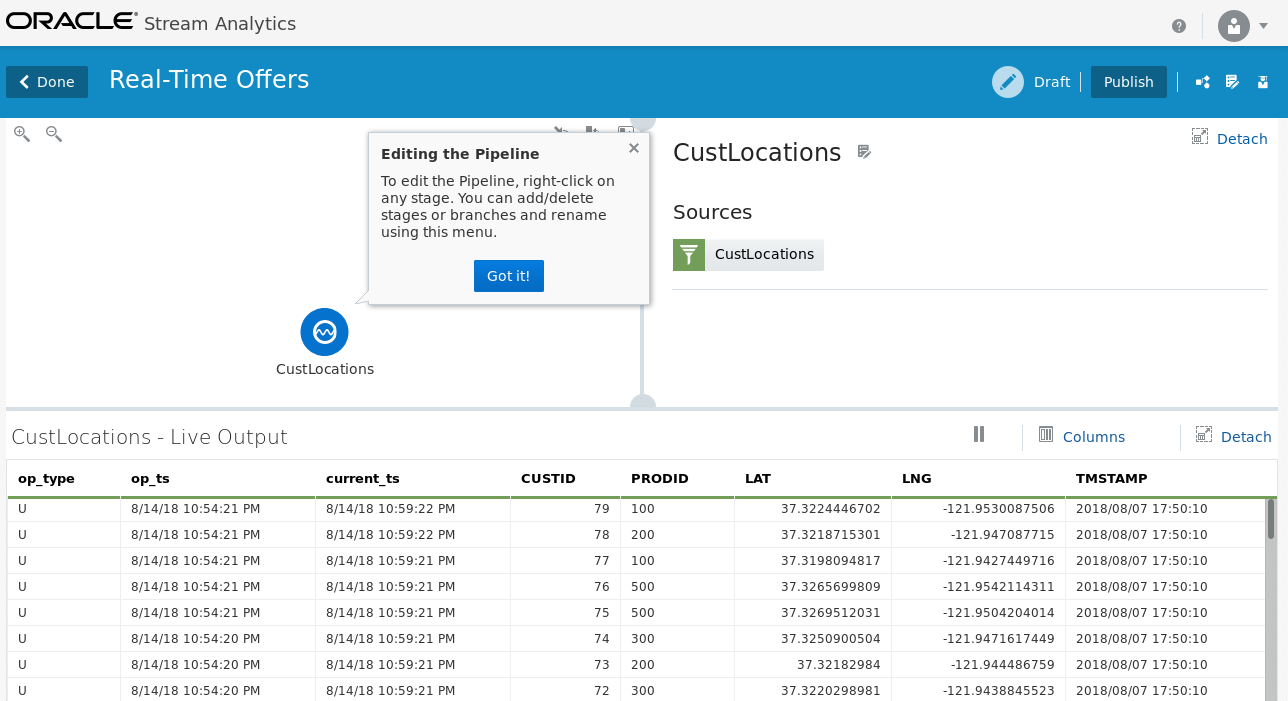The width and height of the screenshot is (1288, 701).
Task: Click Got it! in pipeline tip
Action: 509,276
